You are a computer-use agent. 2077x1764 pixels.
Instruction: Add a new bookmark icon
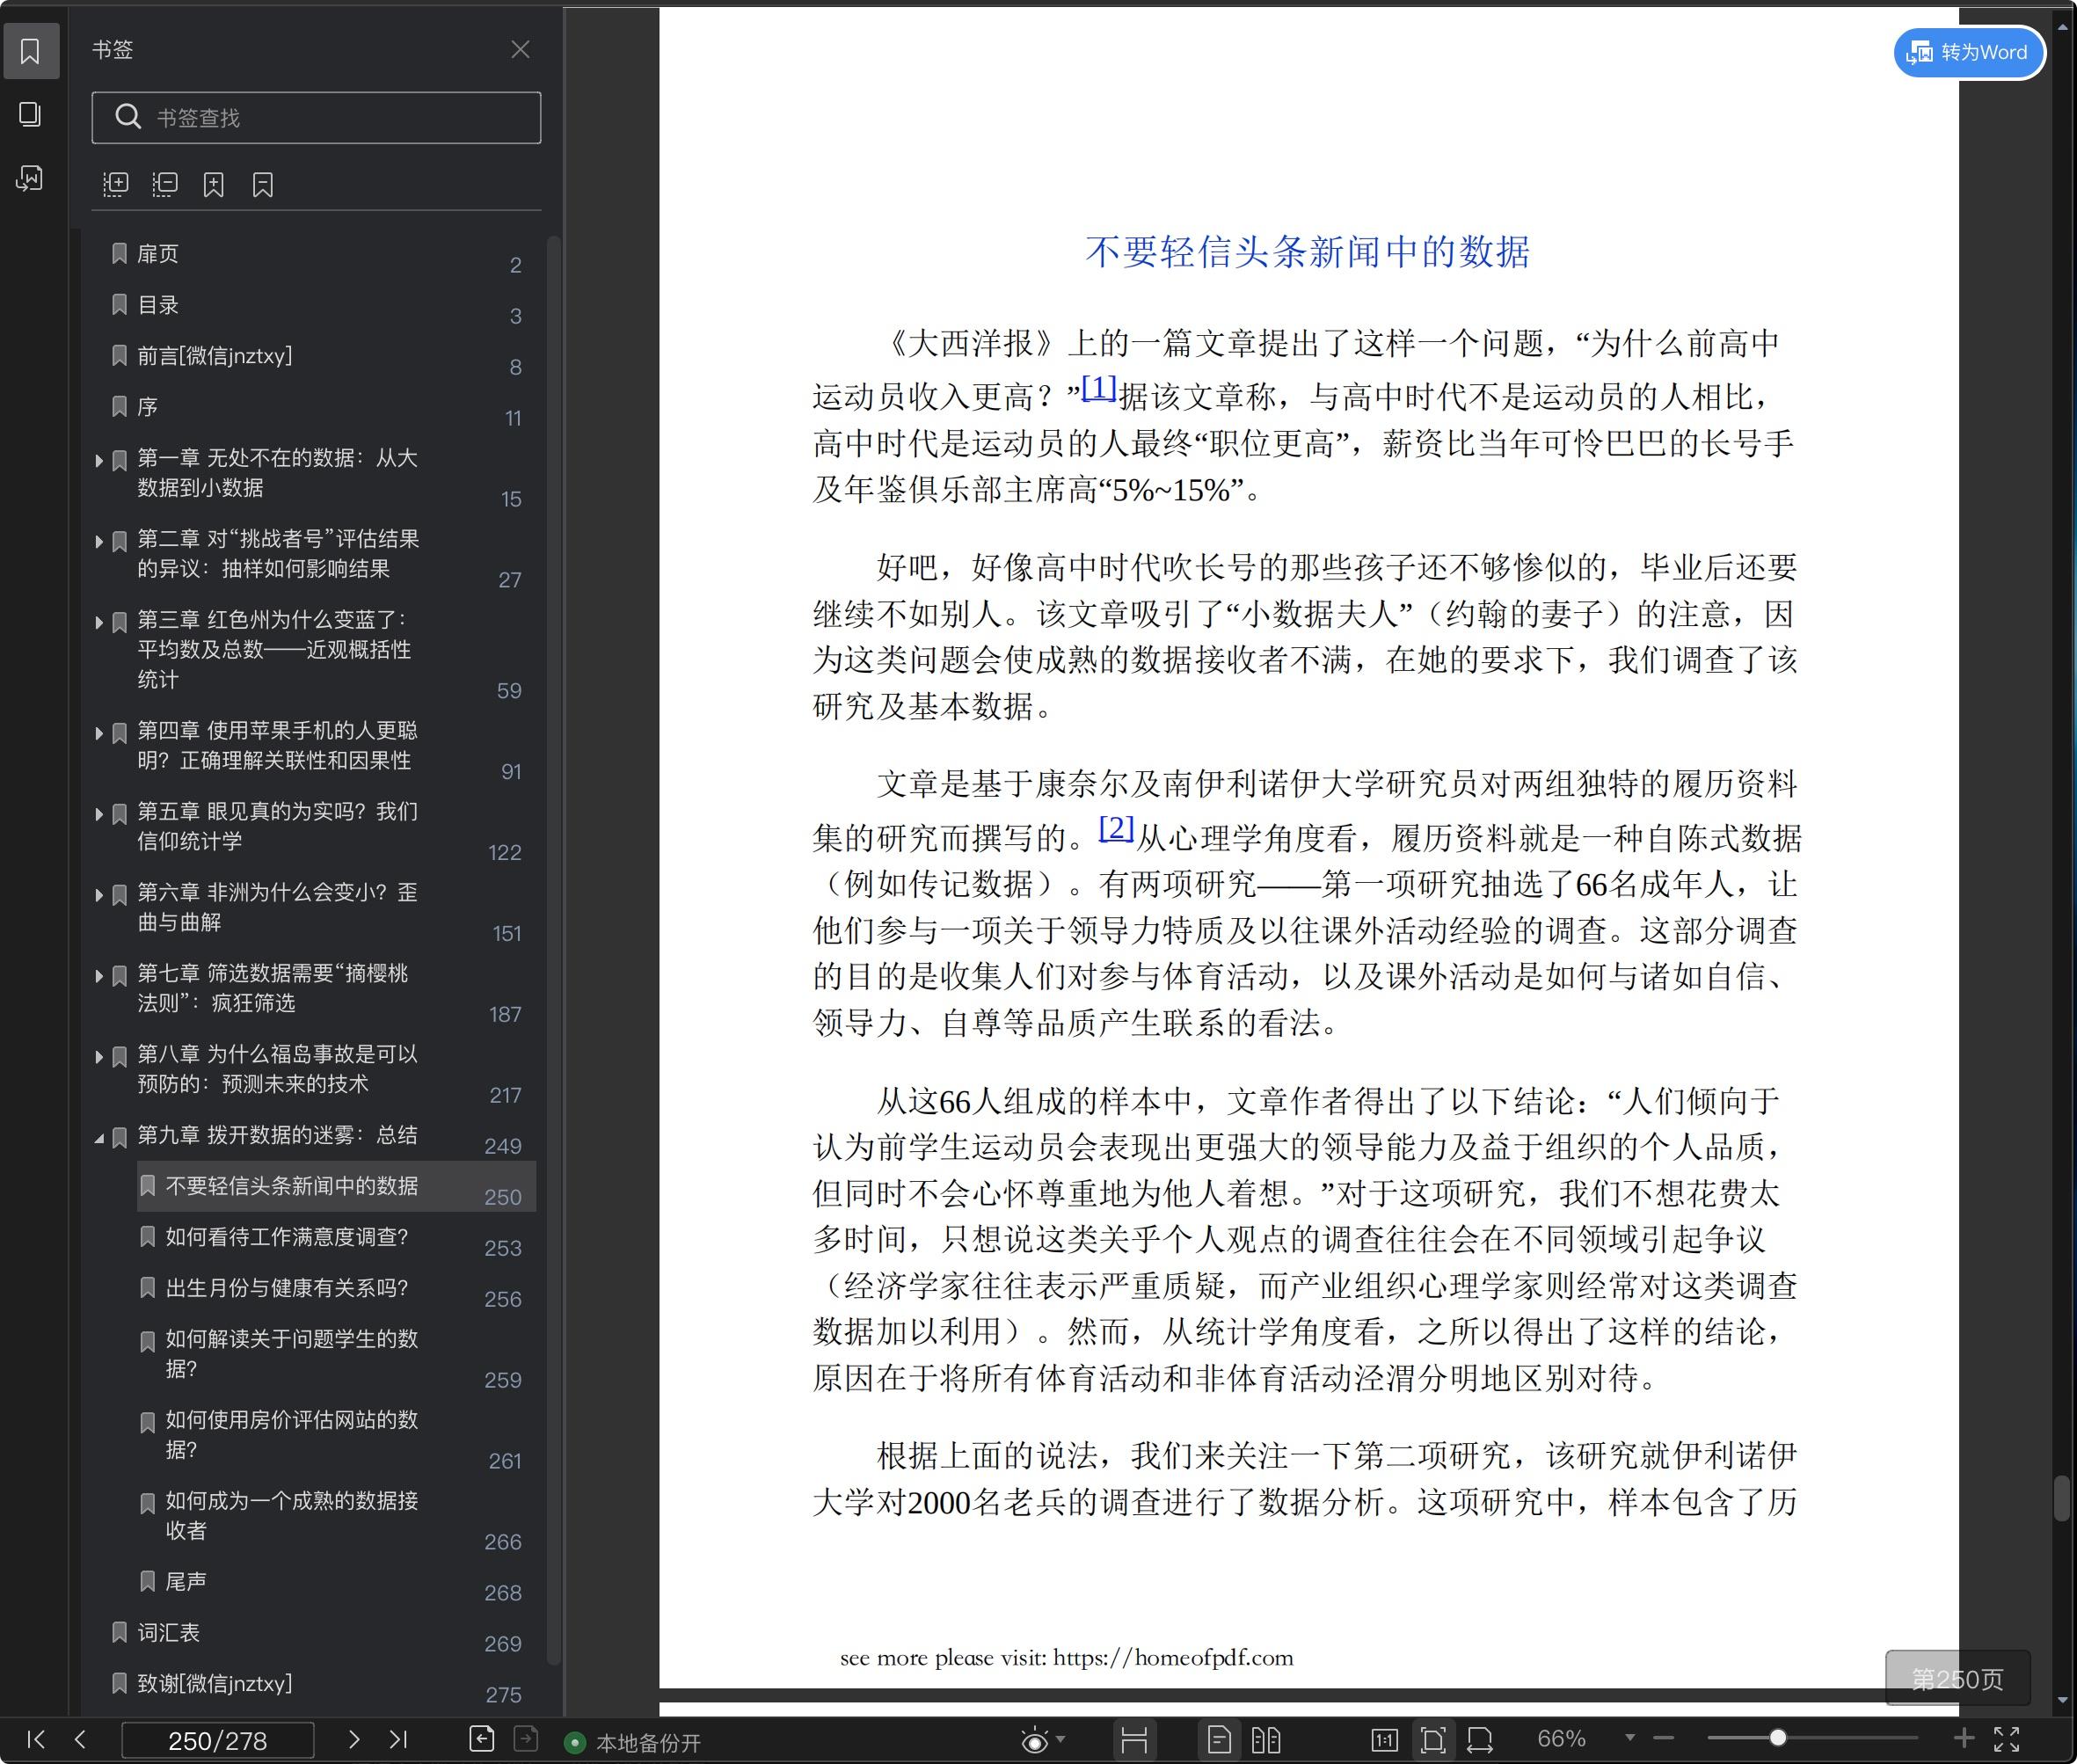click(x=214, y=184)
